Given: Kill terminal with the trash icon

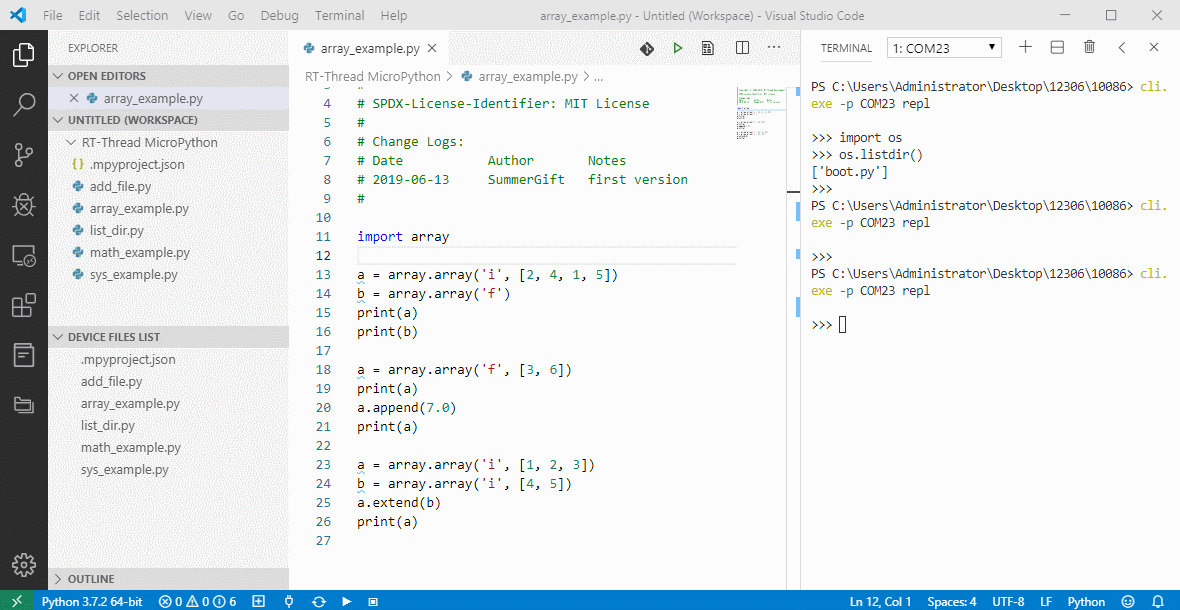Looking at the screenshot, I should pos(1089,48).
